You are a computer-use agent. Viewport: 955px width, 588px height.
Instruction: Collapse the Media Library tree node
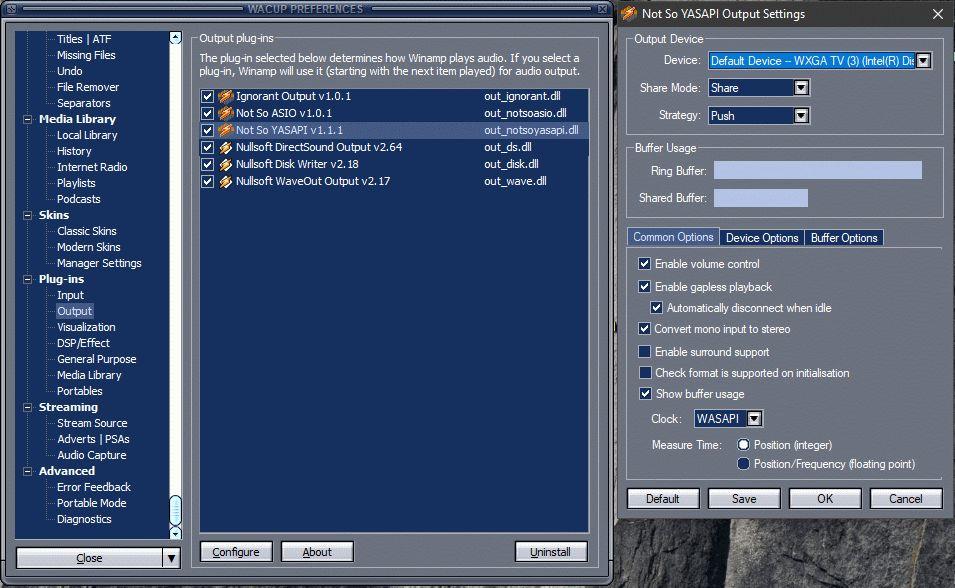[x=27, y=119]
